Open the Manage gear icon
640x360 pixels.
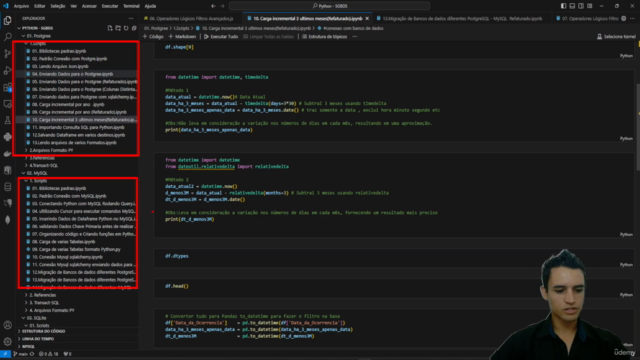pos(7,342)
